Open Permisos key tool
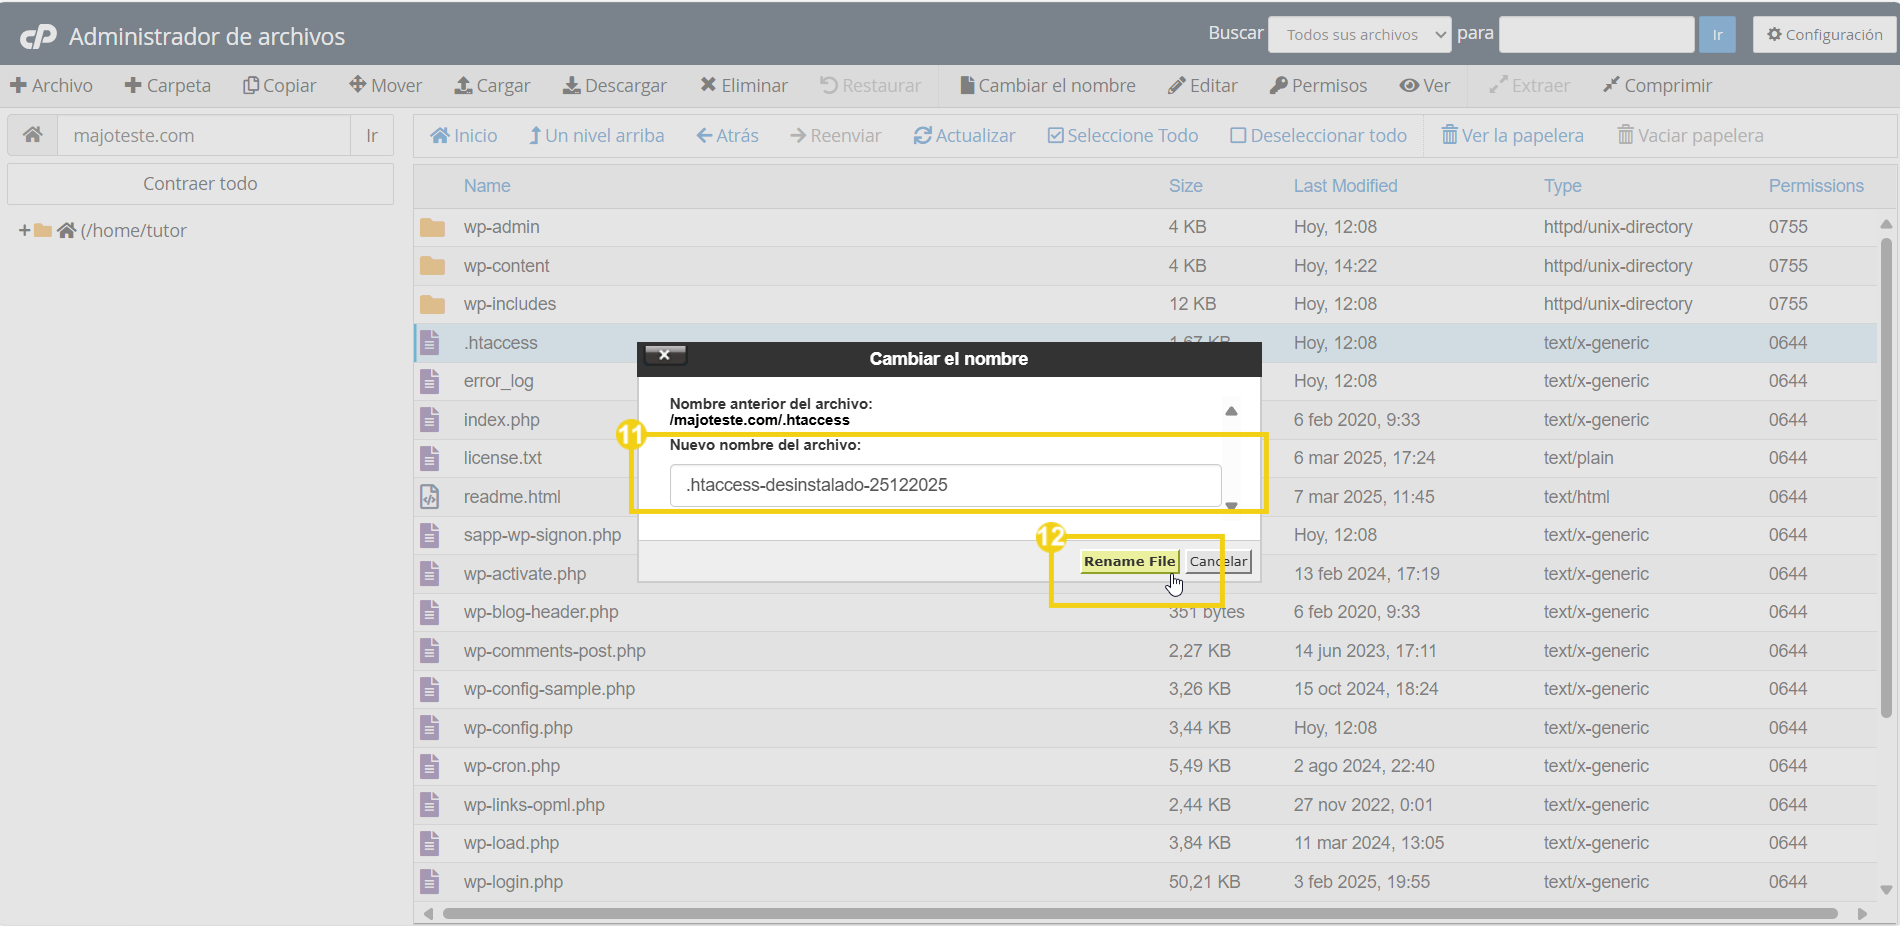This screenshot has height=926, width=1900. pos(1318,85)
